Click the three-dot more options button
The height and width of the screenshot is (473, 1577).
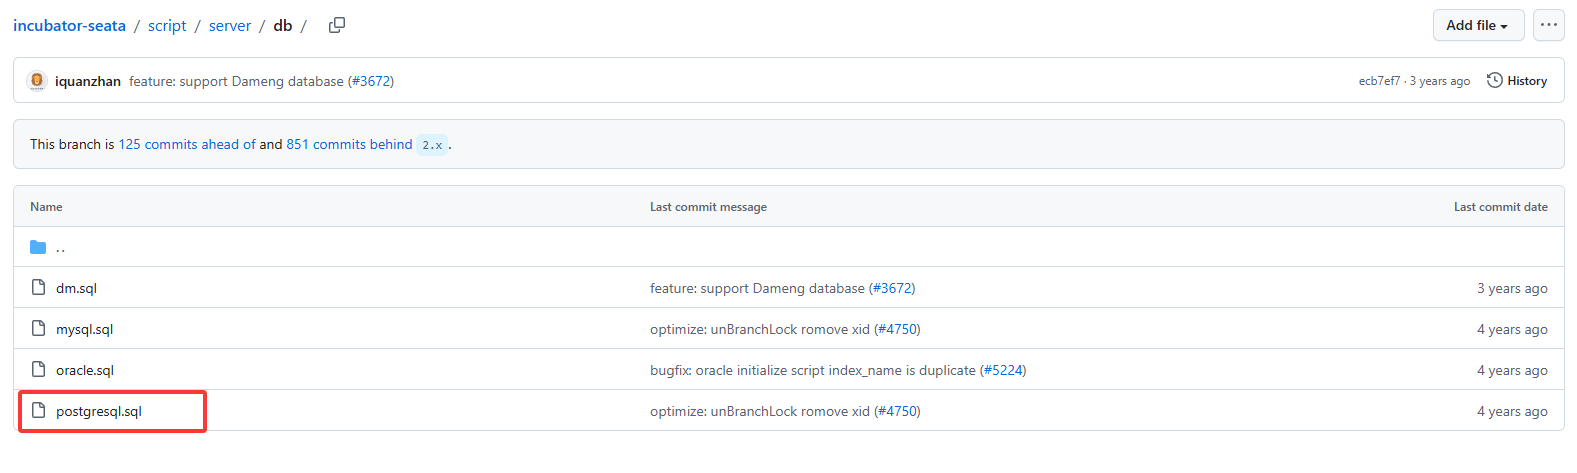[x=1548, y=25]
